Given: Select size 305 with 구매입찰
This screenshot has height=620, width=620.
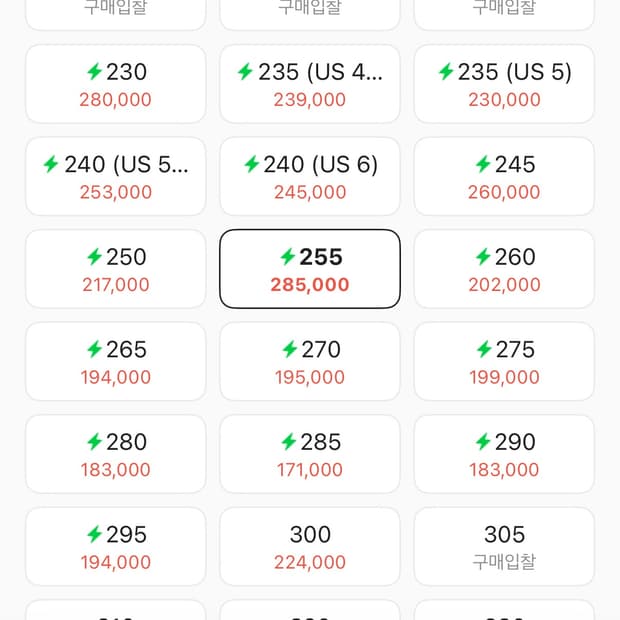Looking at the screenshot, I should pyautogui.click(x=504, y=547).
